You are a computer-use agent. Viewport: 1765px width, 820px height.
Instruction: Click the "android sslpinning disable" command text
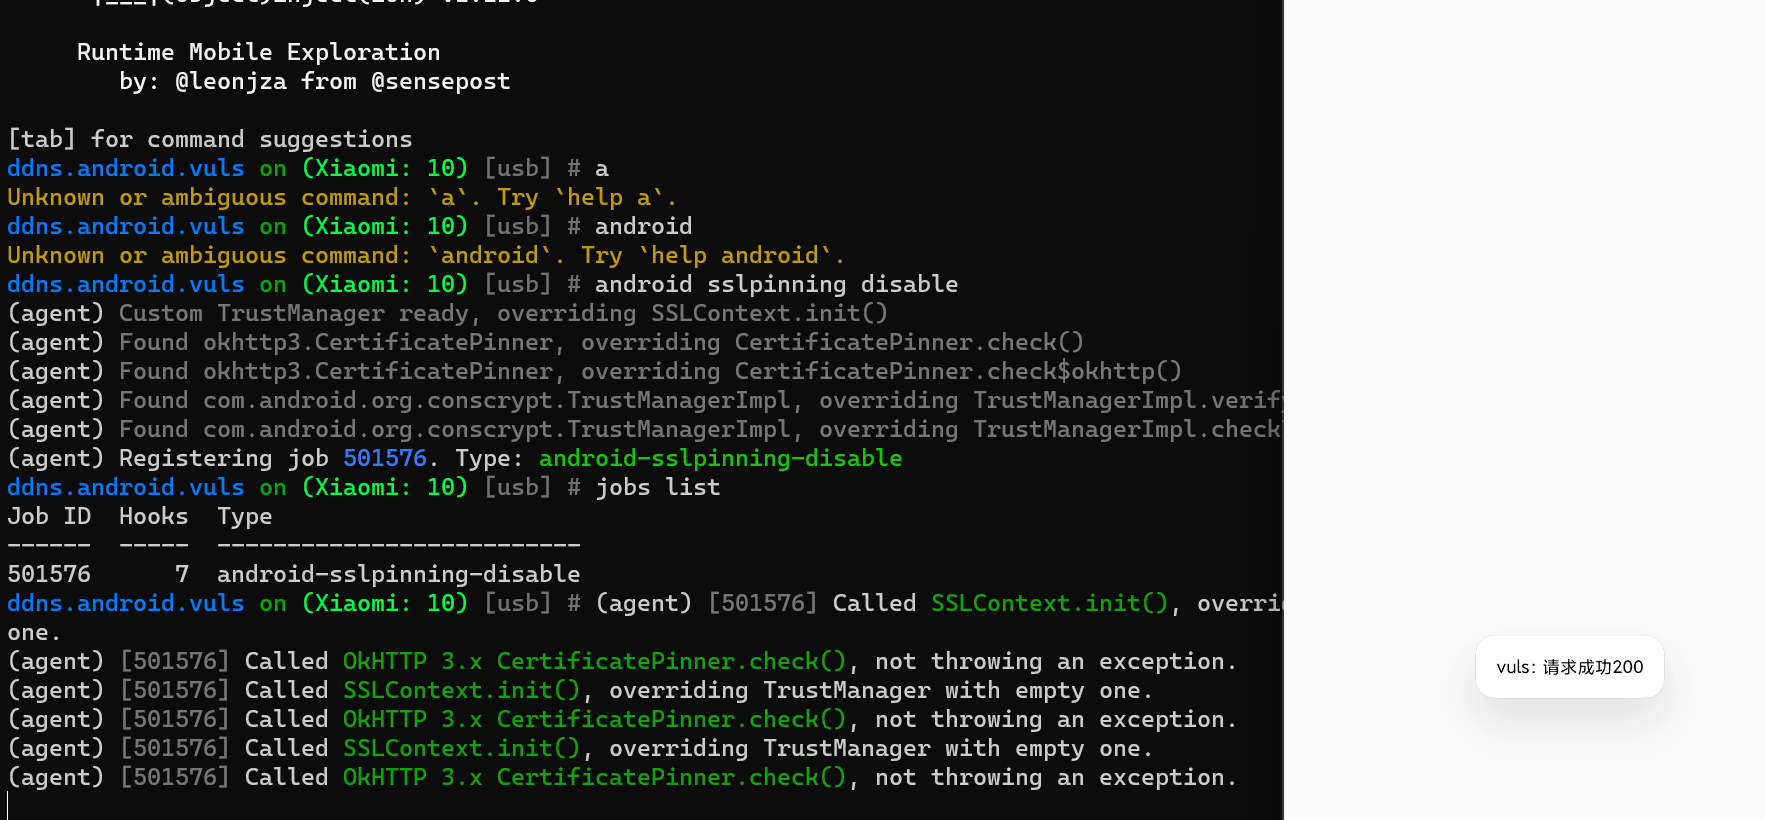(776, 284)
